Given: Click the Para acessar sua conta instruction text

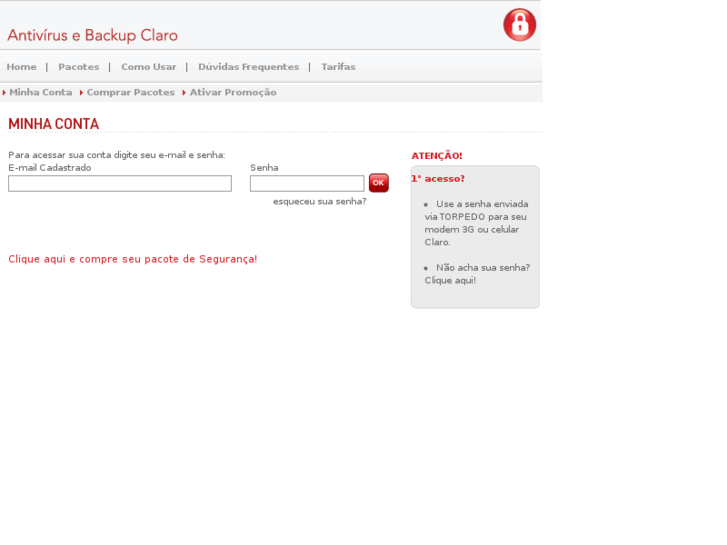Looking at the screenshot, I should point(116,155).
